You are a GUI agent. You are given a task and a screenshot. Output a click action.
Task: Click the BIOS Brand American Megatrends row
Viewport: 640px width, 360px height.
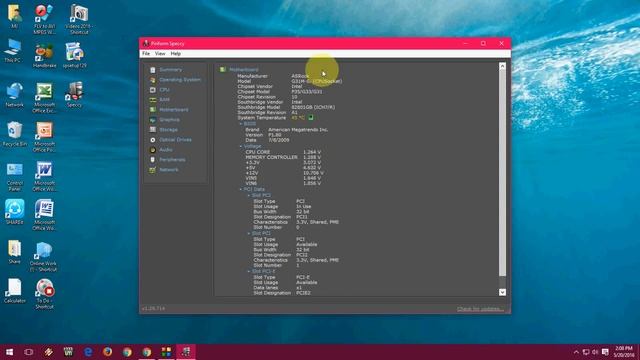(x=287, y=130)
